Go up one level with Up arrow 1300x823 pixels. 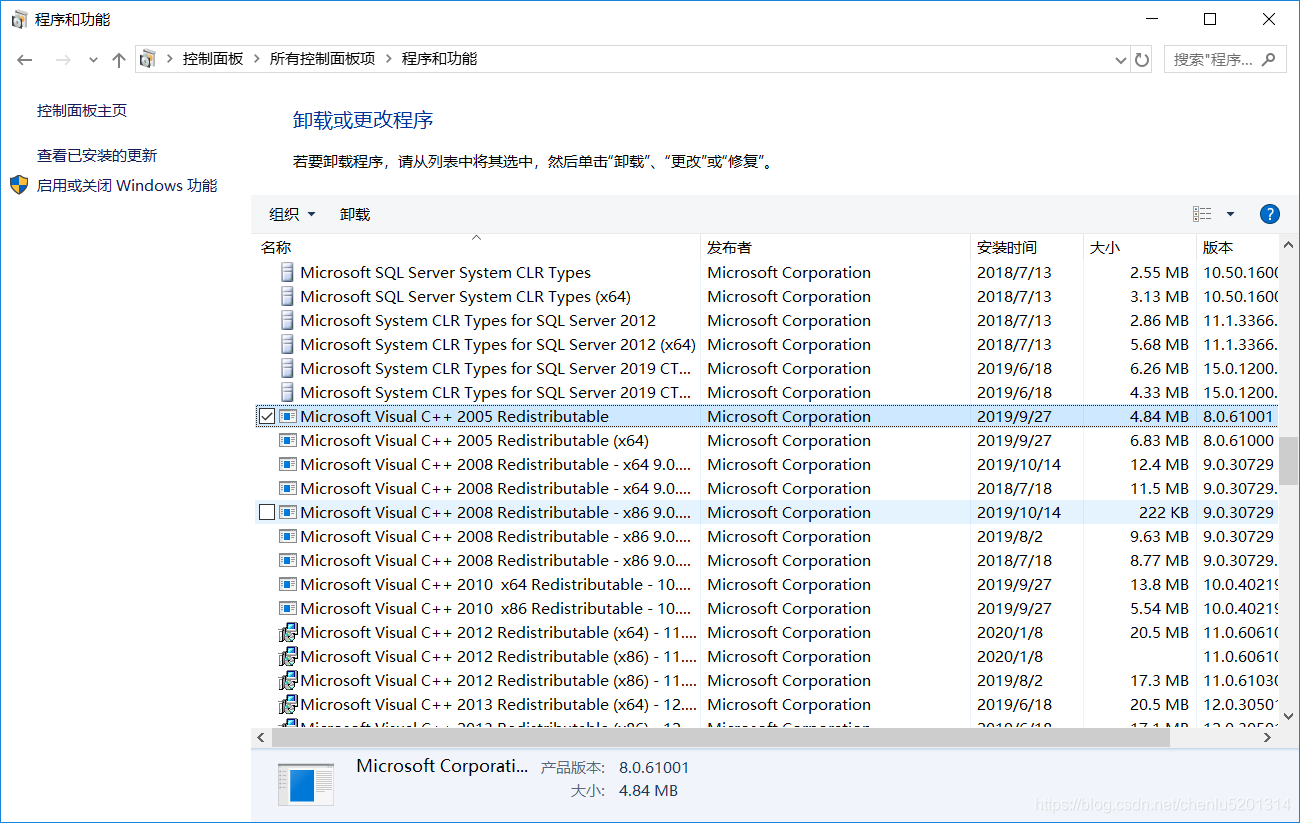tap(119, 60)
